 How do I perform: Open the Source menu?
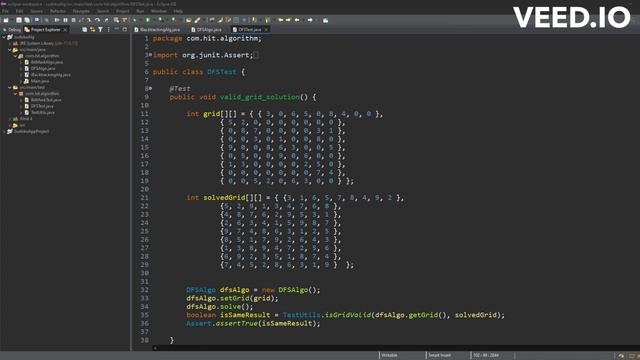click(36, 11)
